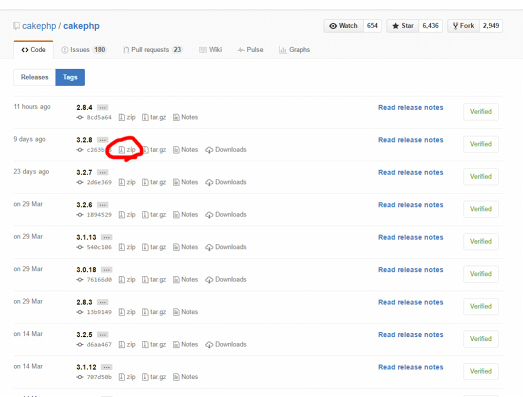Open Downloads for tag 3.2.8
Viewport: 523px width, 397px height.
tap(226, 150)
